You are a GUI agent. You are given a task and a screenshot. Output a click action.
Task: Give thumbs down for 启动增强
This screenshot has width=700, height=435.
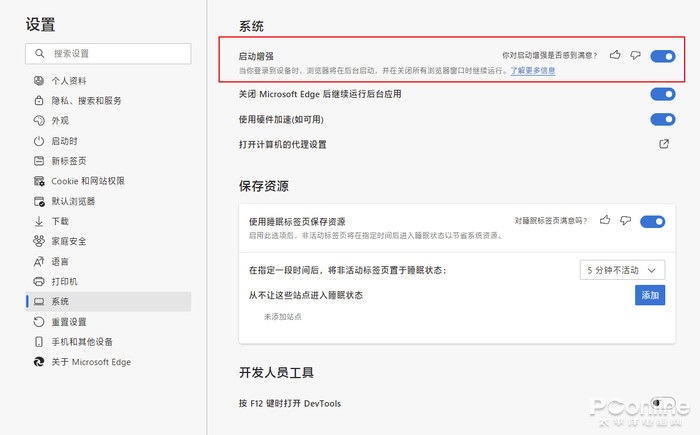635,55
